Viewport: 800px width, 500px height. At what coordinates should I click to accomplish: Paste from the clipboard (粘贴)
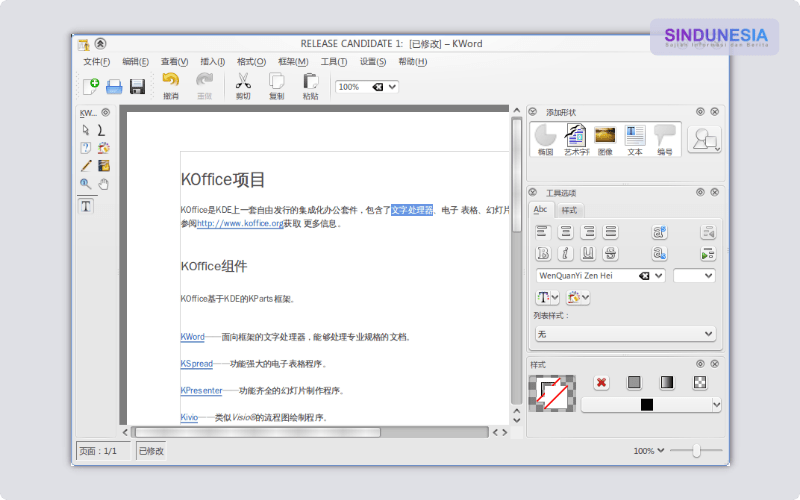pos(310,85)
